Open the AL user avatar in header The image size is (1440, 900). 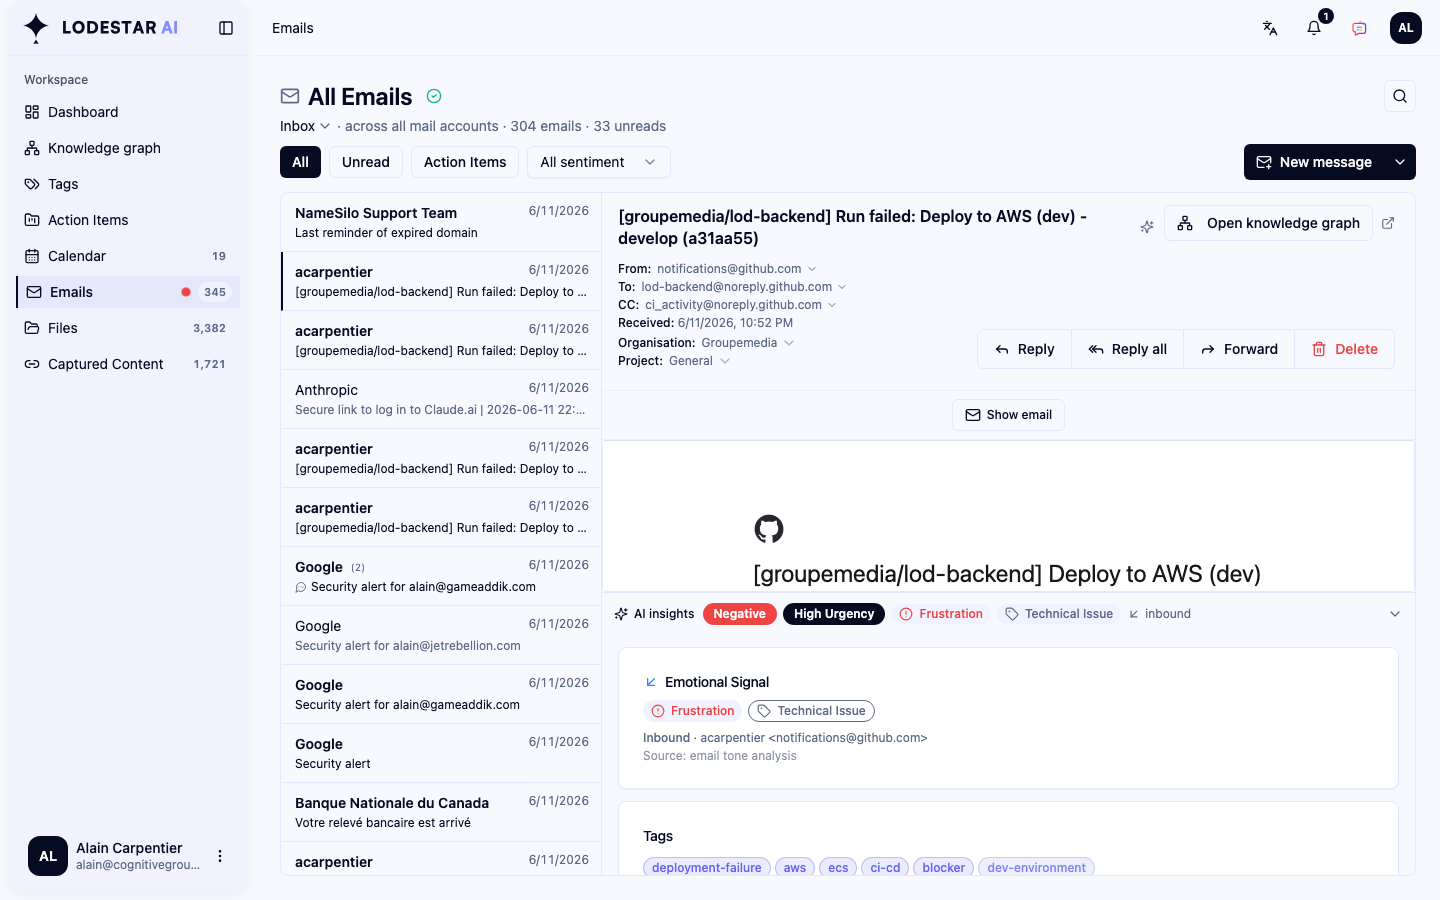pos(1406,28)
